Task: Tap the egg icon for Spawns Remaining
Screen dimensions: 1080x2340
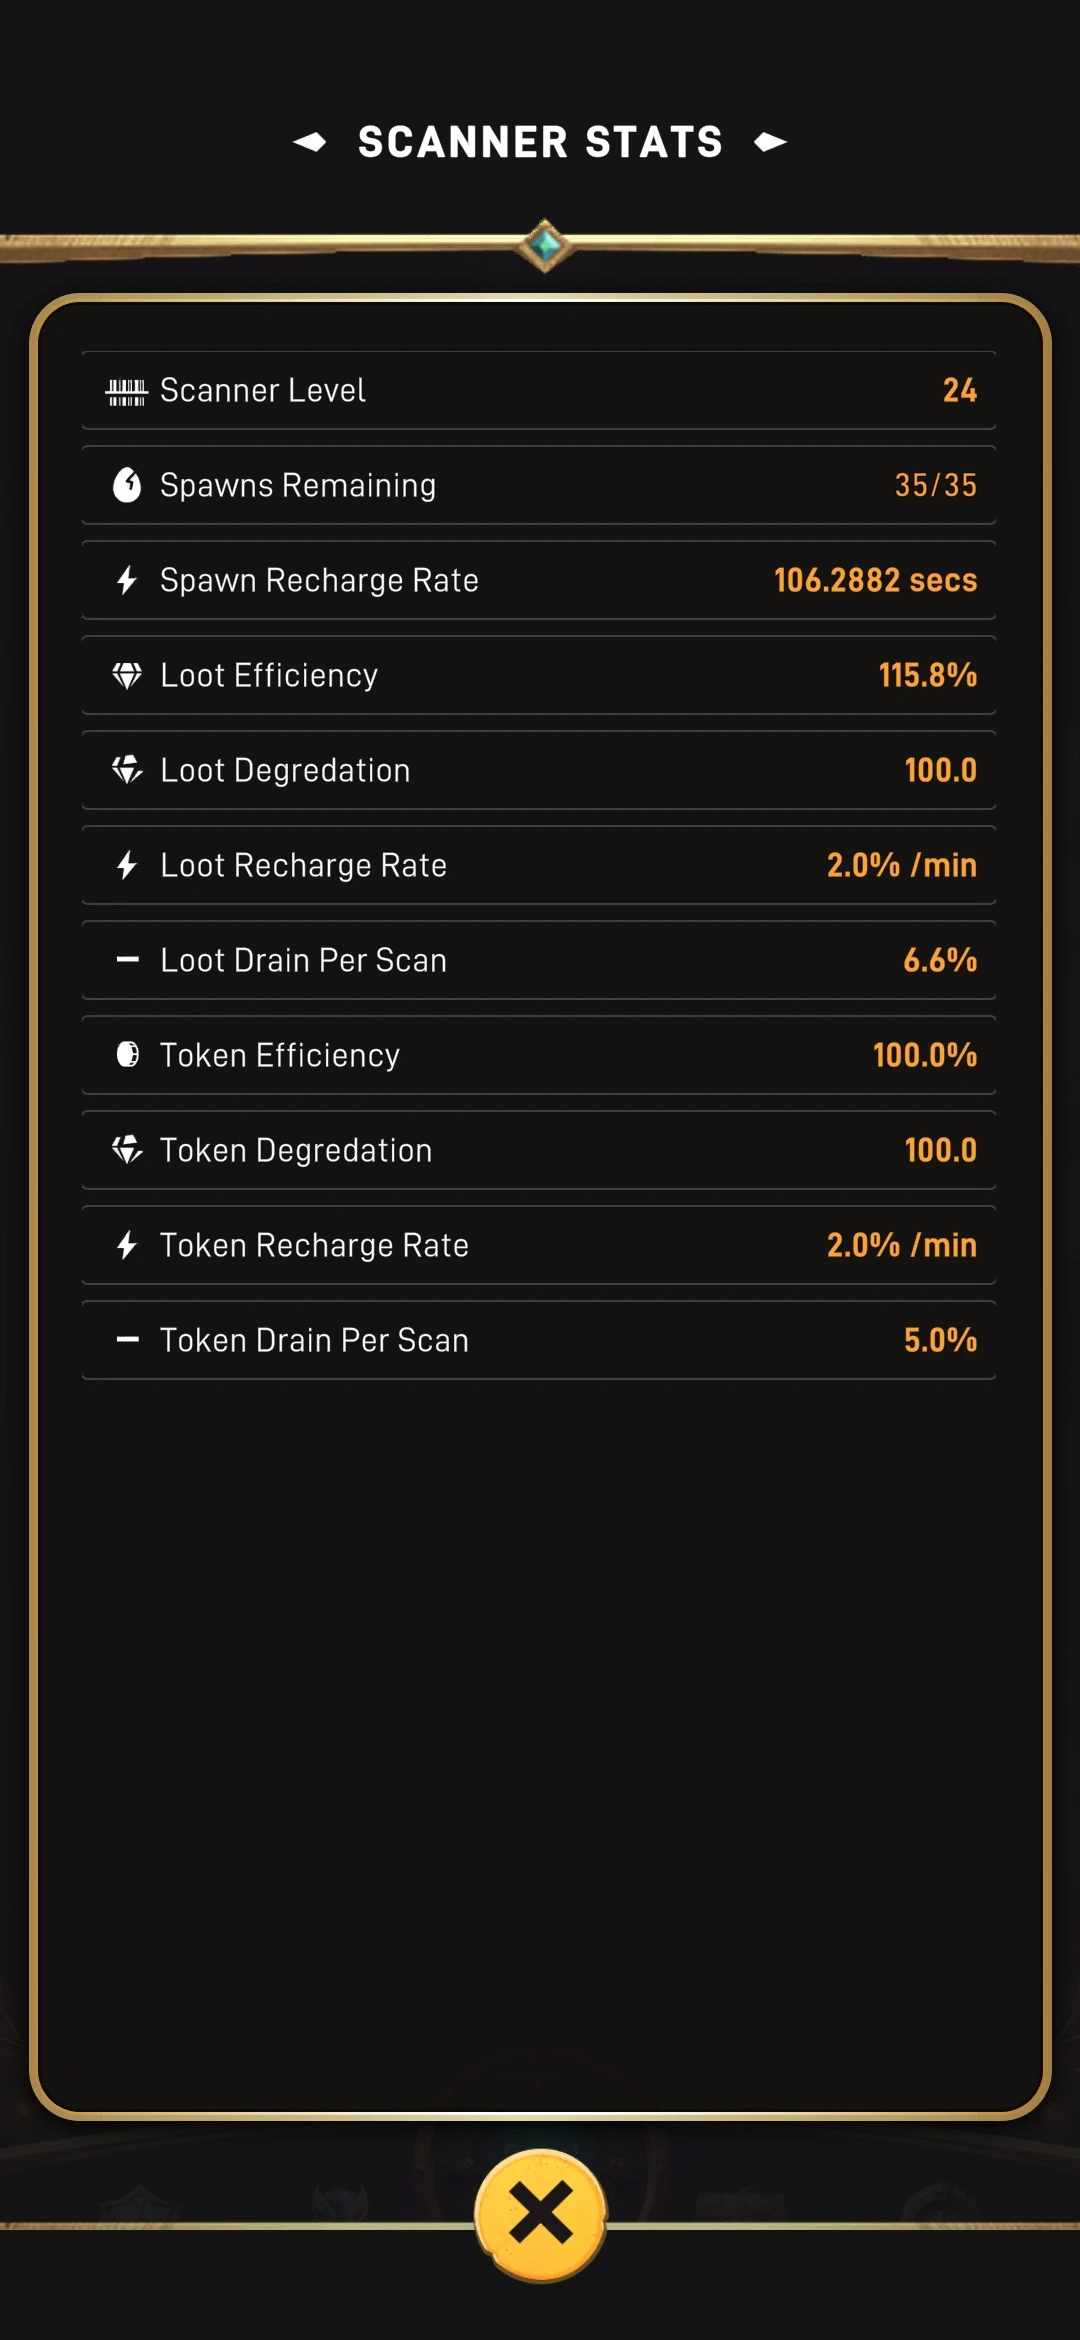Action: (127, 485)
